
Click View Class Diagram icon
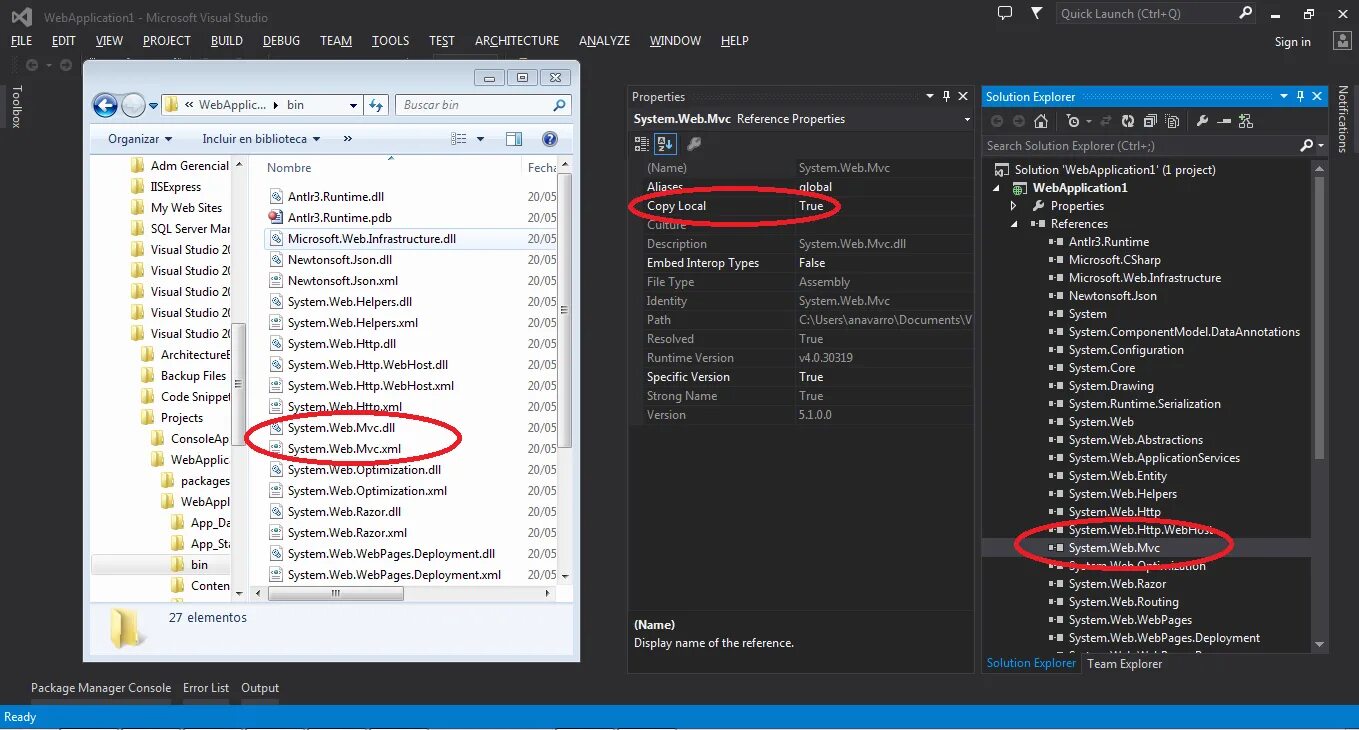[1245, 121]
